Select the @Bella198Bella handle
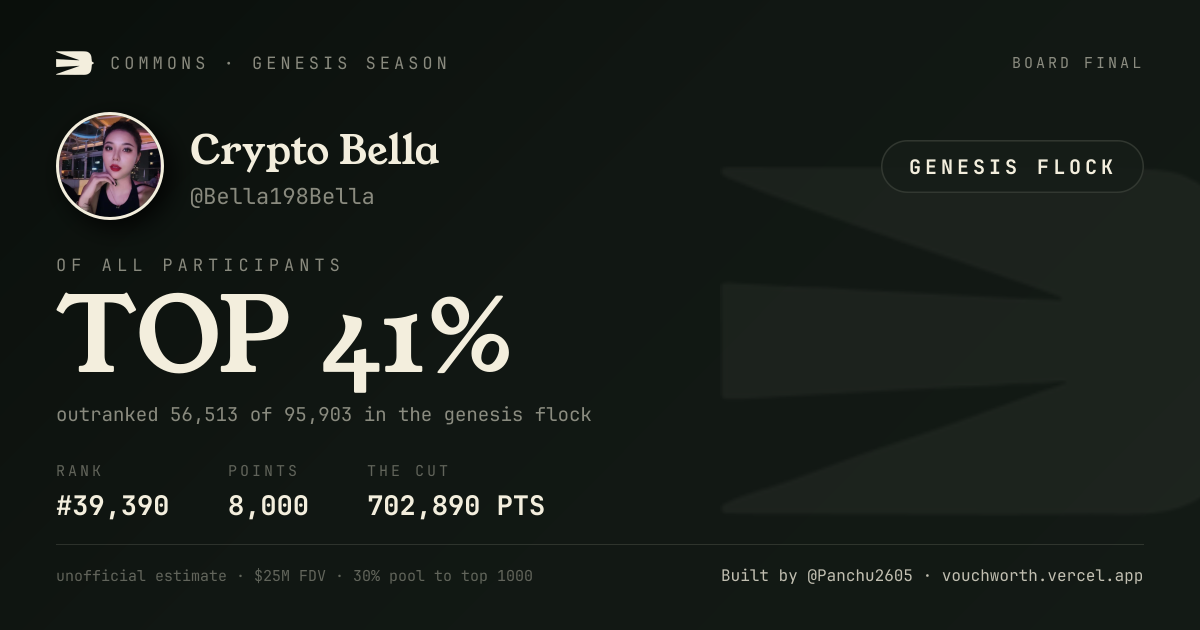Viewport: 1200px width, 630px height. (282, 197)
